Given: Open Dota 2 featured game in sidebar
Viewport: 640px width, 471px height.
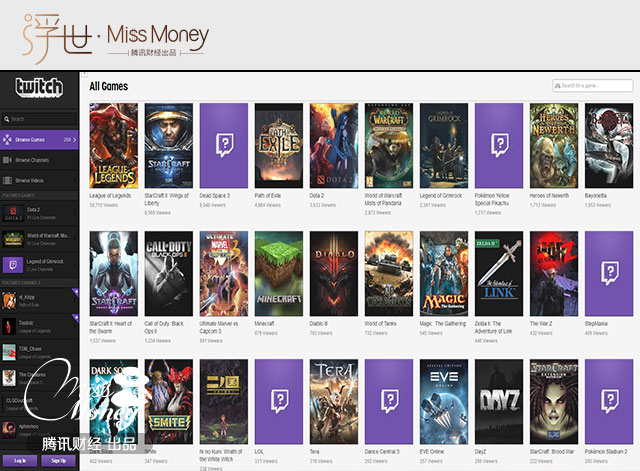Looking at the screenshot, I should point(39,213).
